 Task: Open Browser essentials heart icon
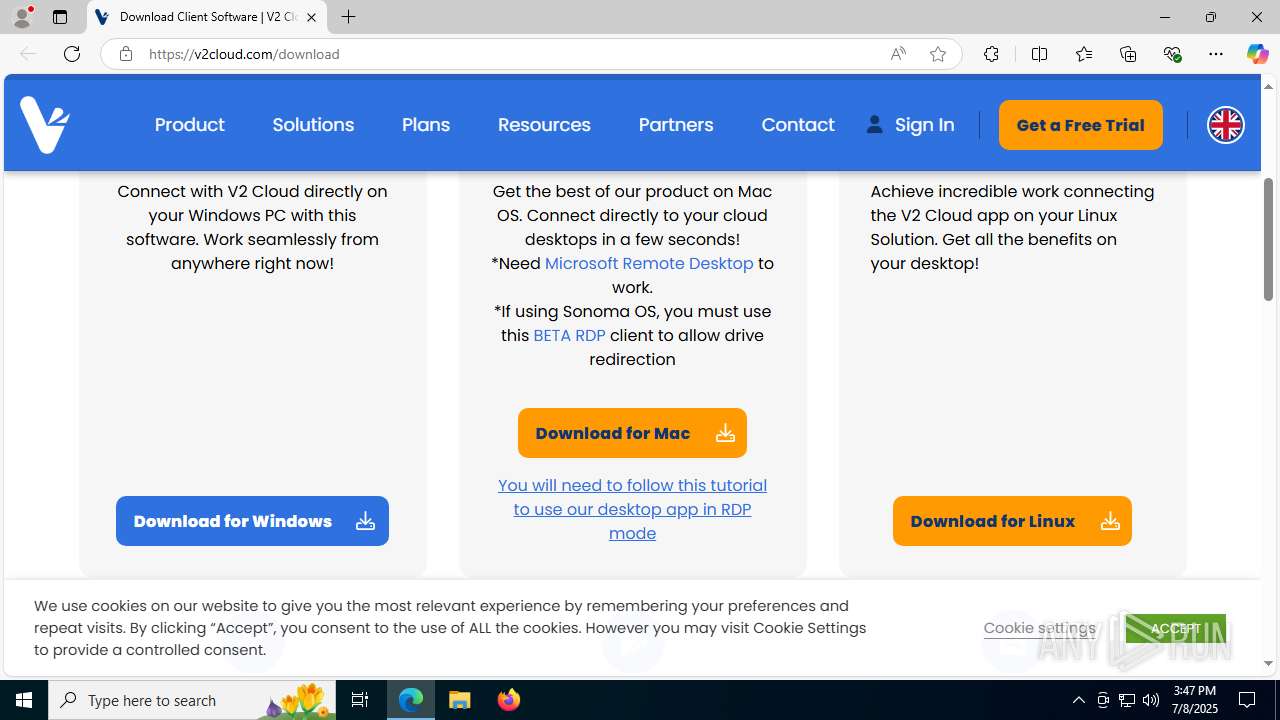tap(1172, 54)
